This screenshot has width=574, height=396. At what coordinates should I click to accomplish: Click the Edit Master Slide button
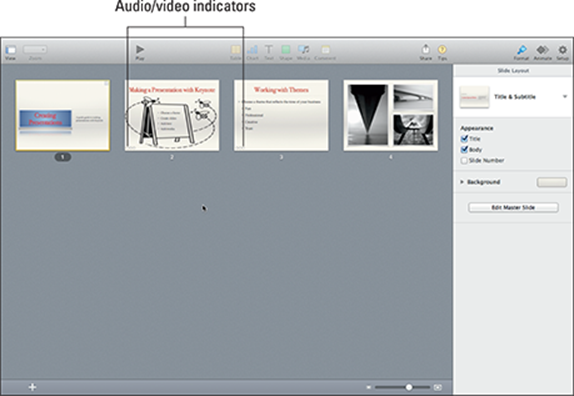513,208
